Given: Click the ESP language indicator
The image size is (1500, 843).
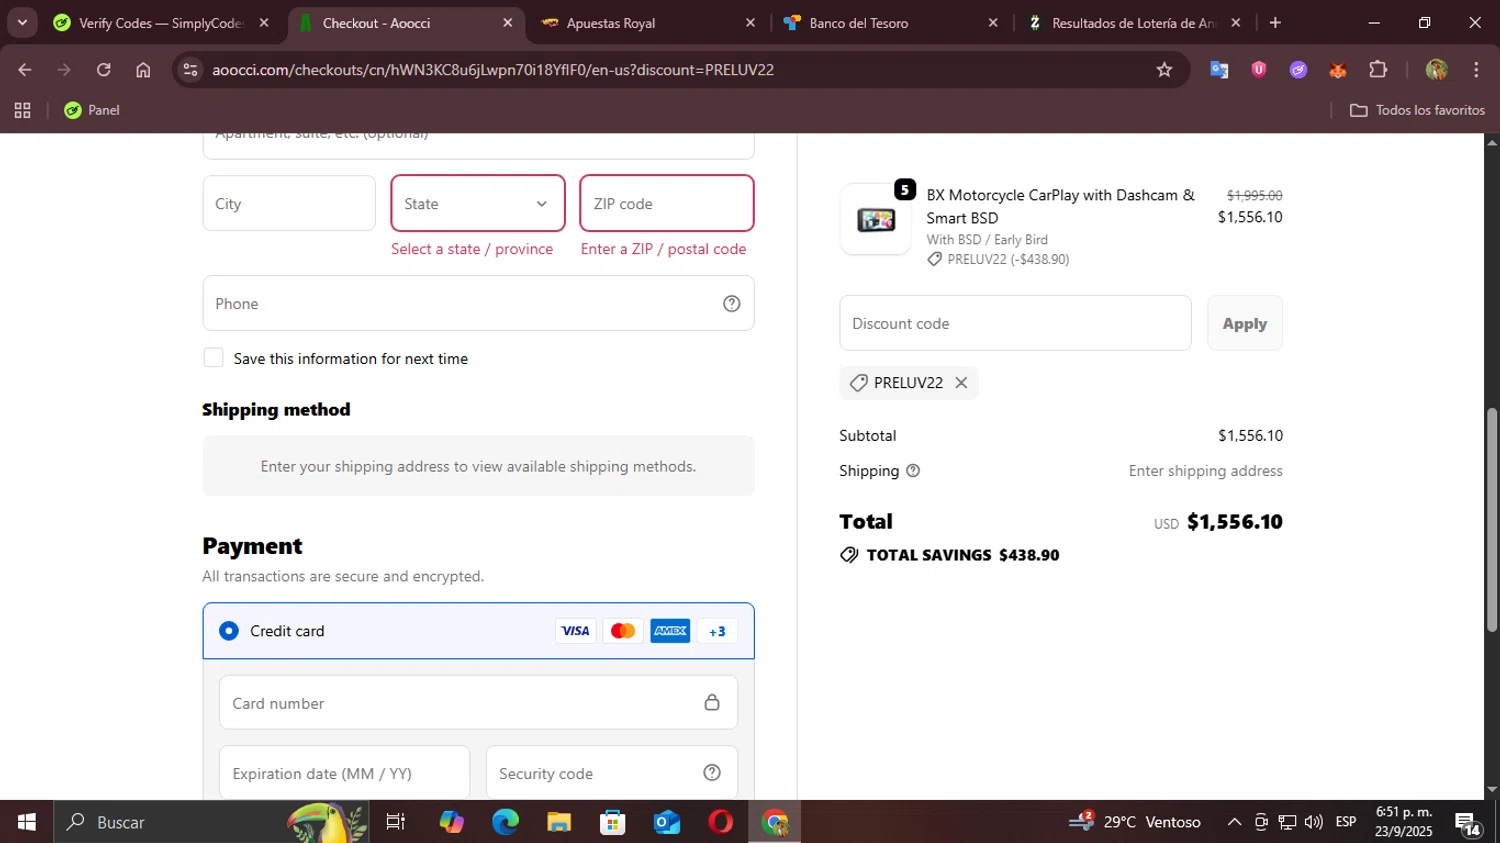Looking at the screenshot, I should (x=1346, y=822).
